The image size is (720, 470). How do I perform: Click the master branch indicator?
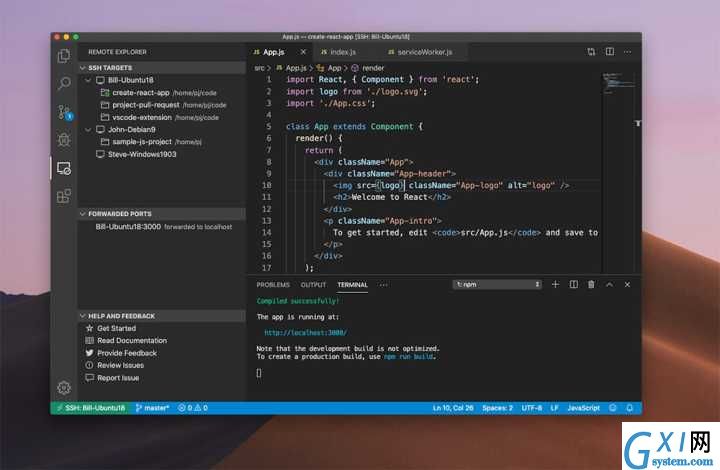click(152, 408)
